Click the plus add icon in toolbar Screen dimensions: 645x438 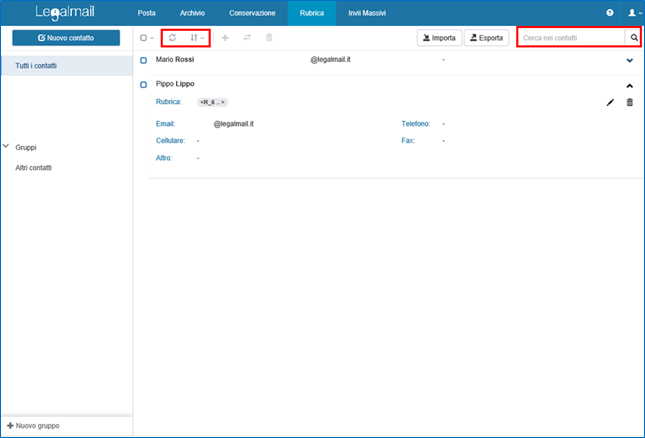(224, 38)
